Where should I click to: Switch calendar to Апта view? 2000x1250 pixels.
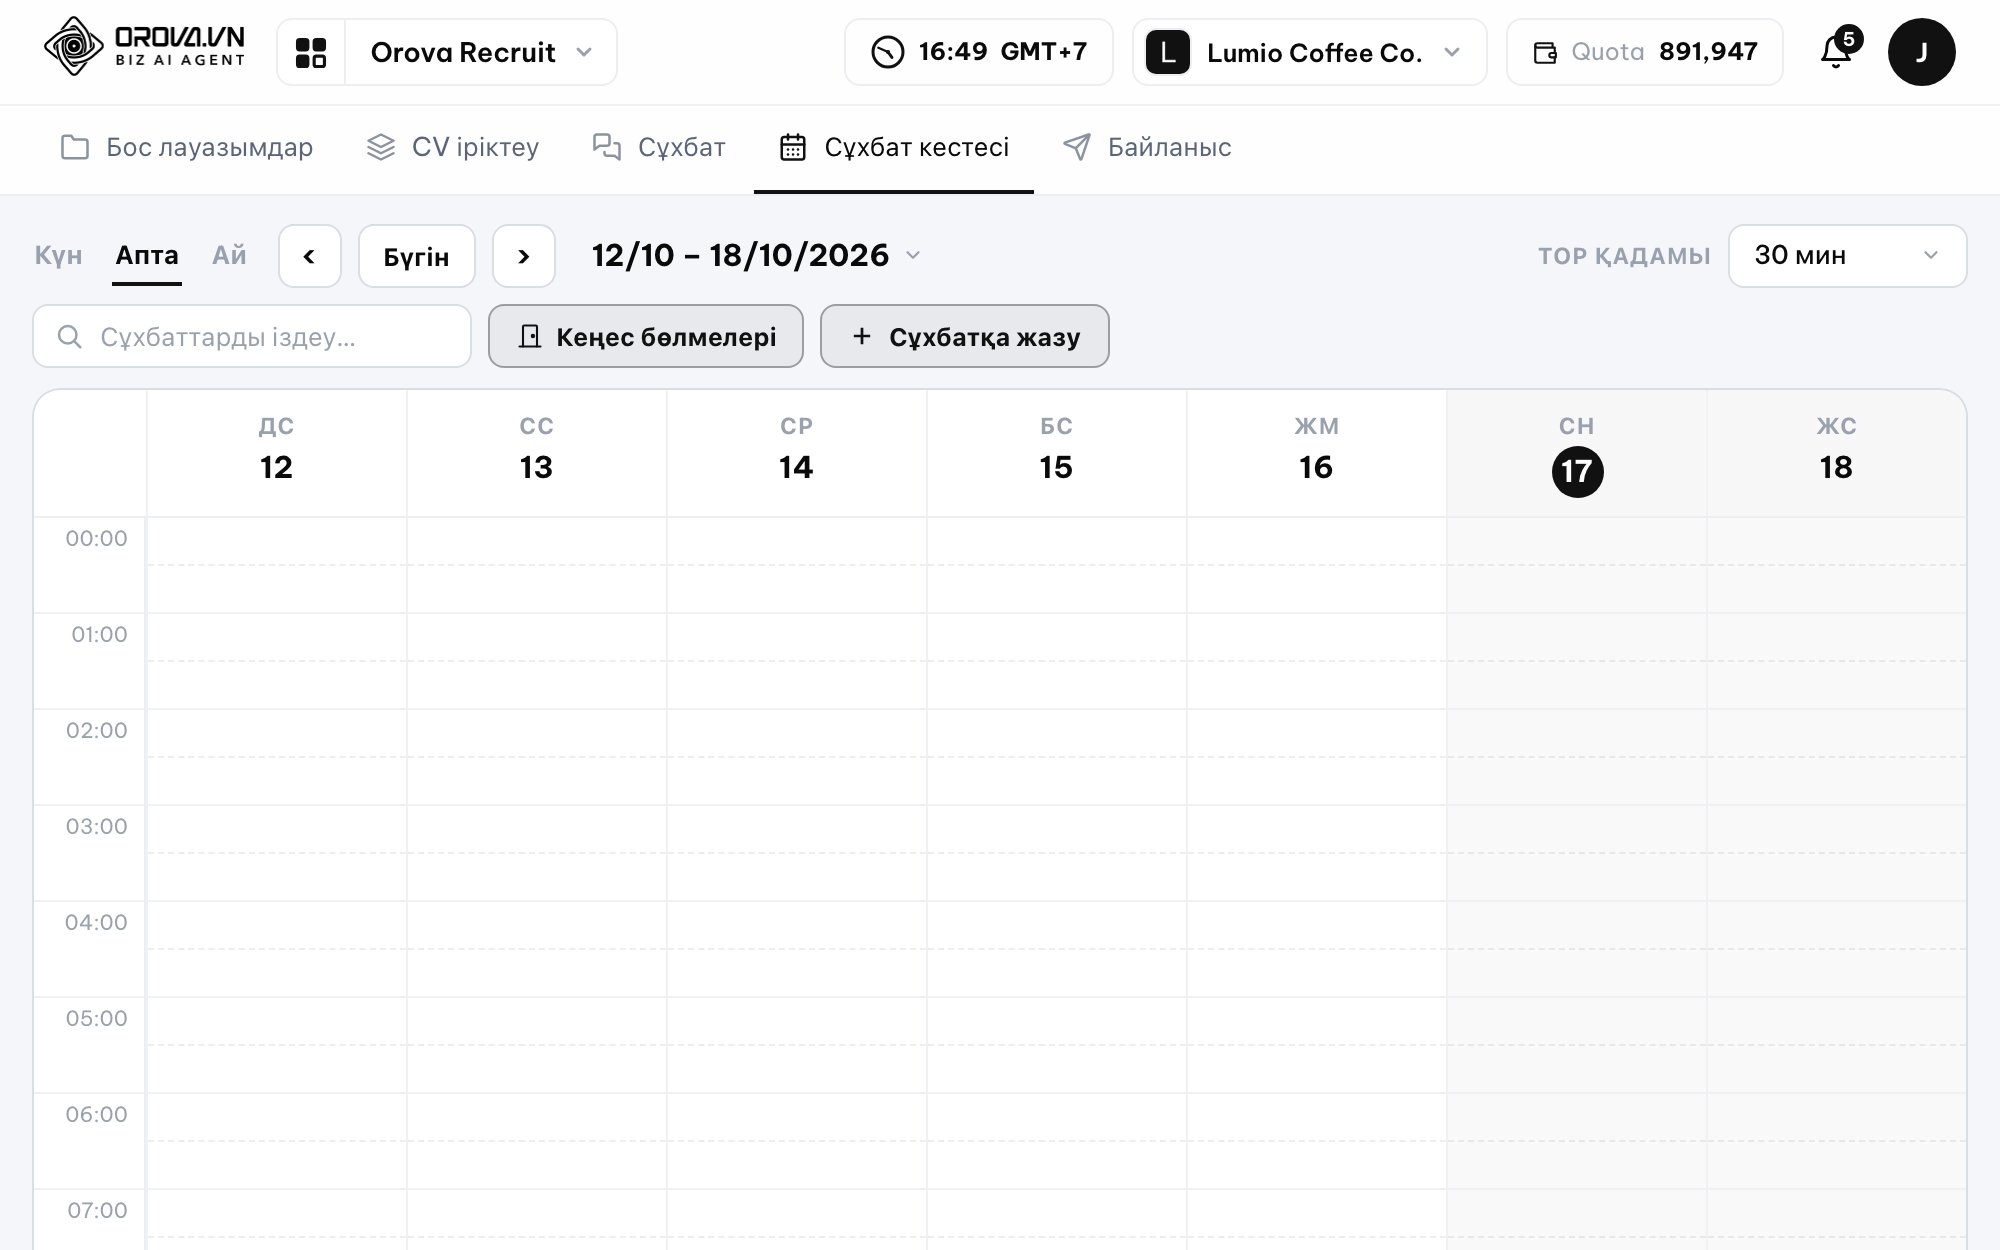(147, 256)
